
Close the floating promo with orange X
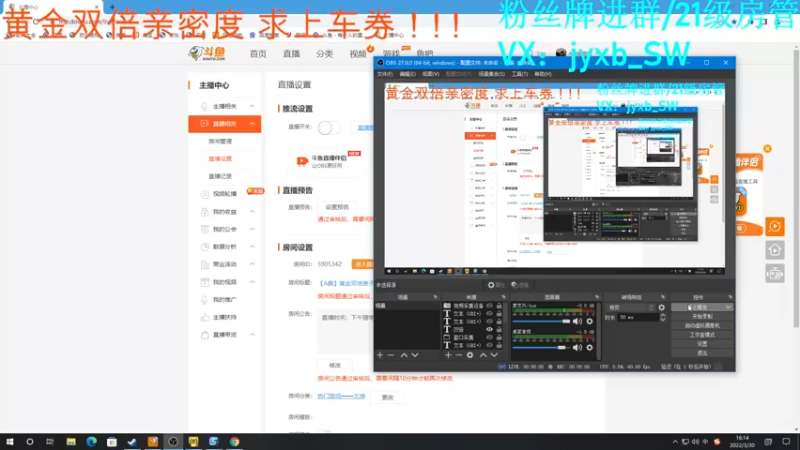pyautogui.click(x=767, y=148)
